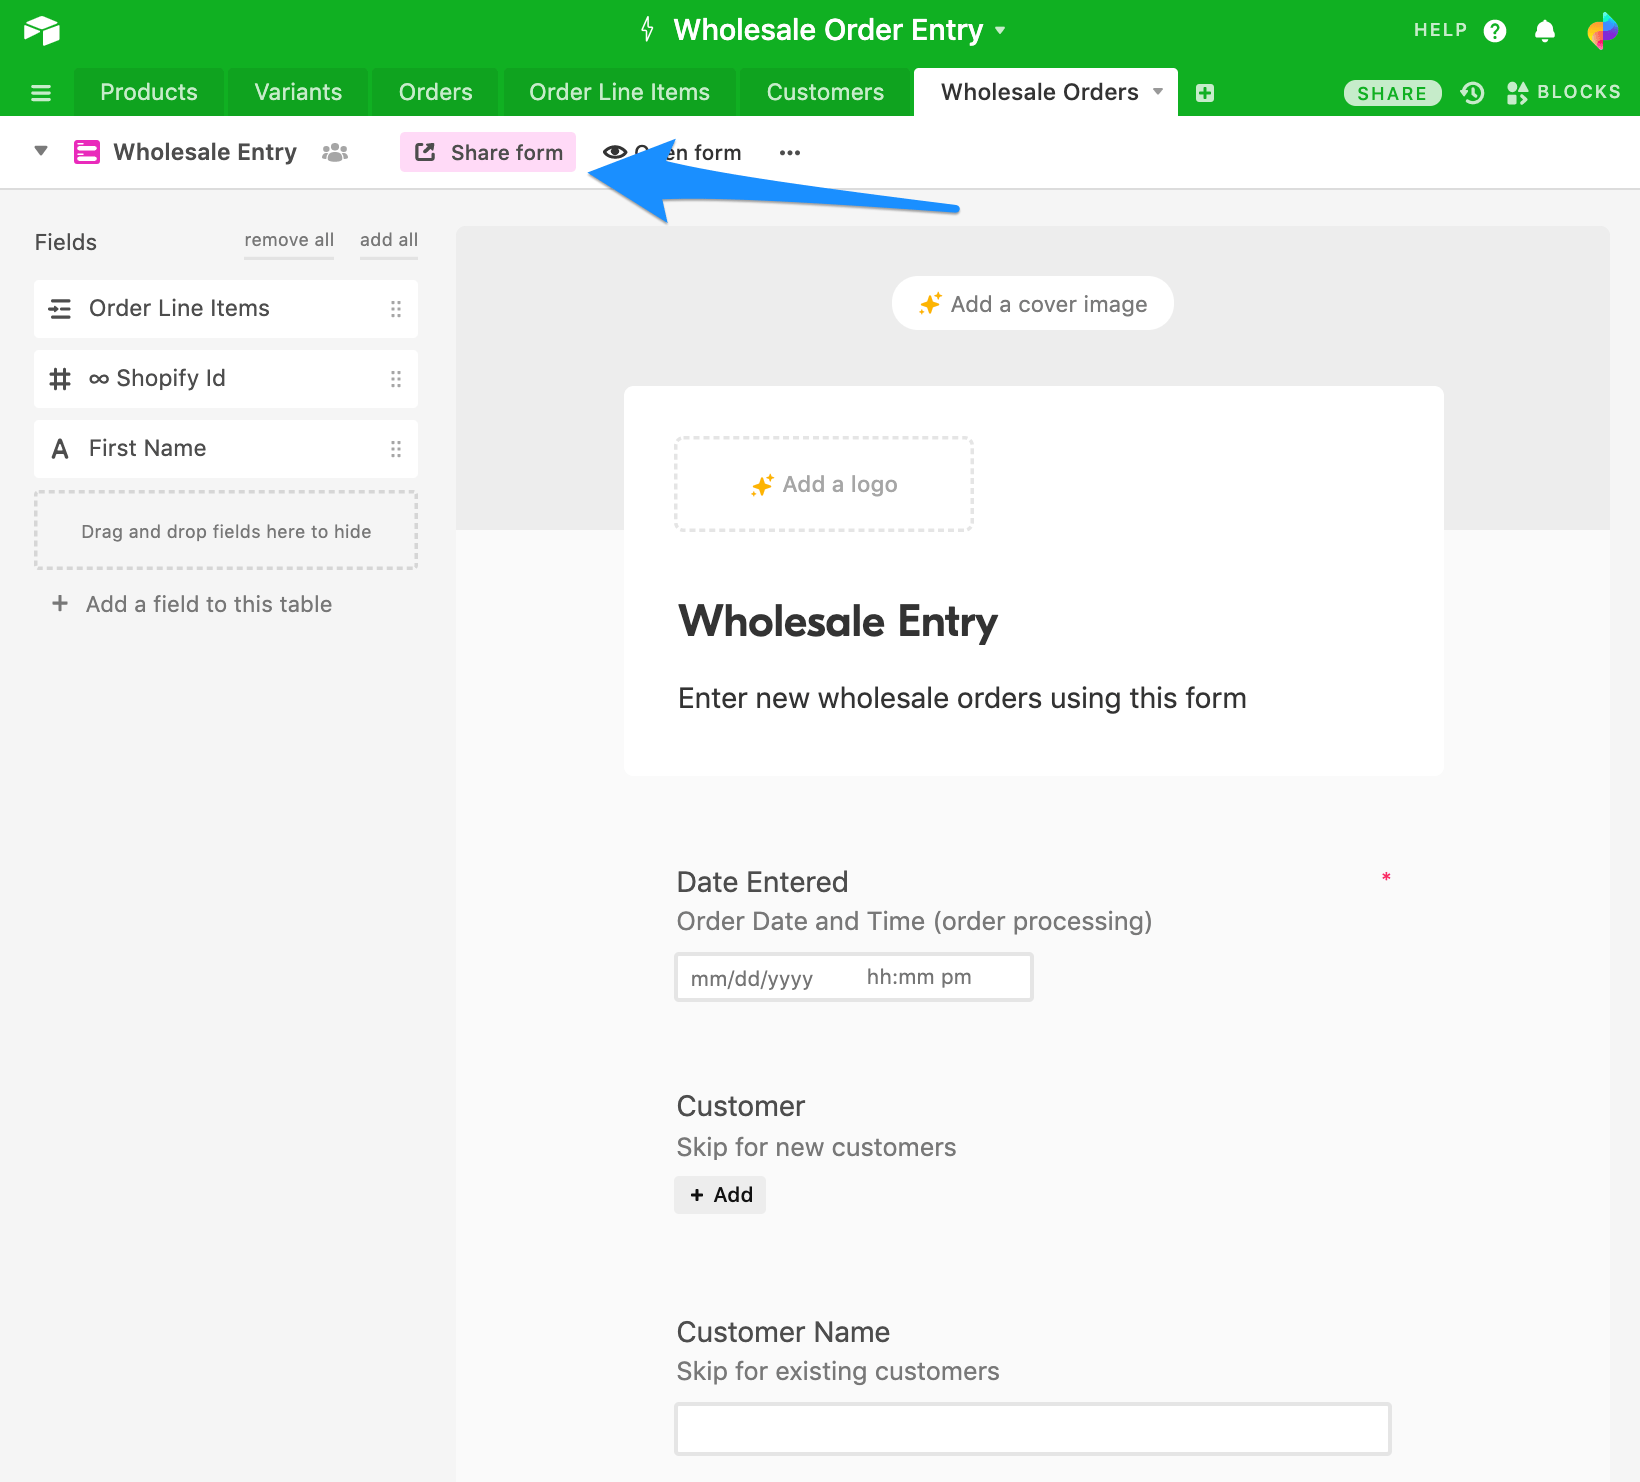Click the Share form button

tap(488, 152)
